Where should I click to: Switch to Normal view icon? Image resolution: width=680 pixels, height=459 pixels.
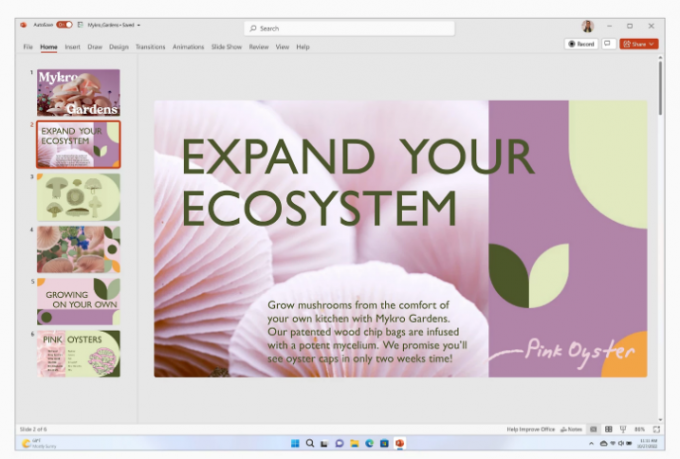[x=593, y=429]
